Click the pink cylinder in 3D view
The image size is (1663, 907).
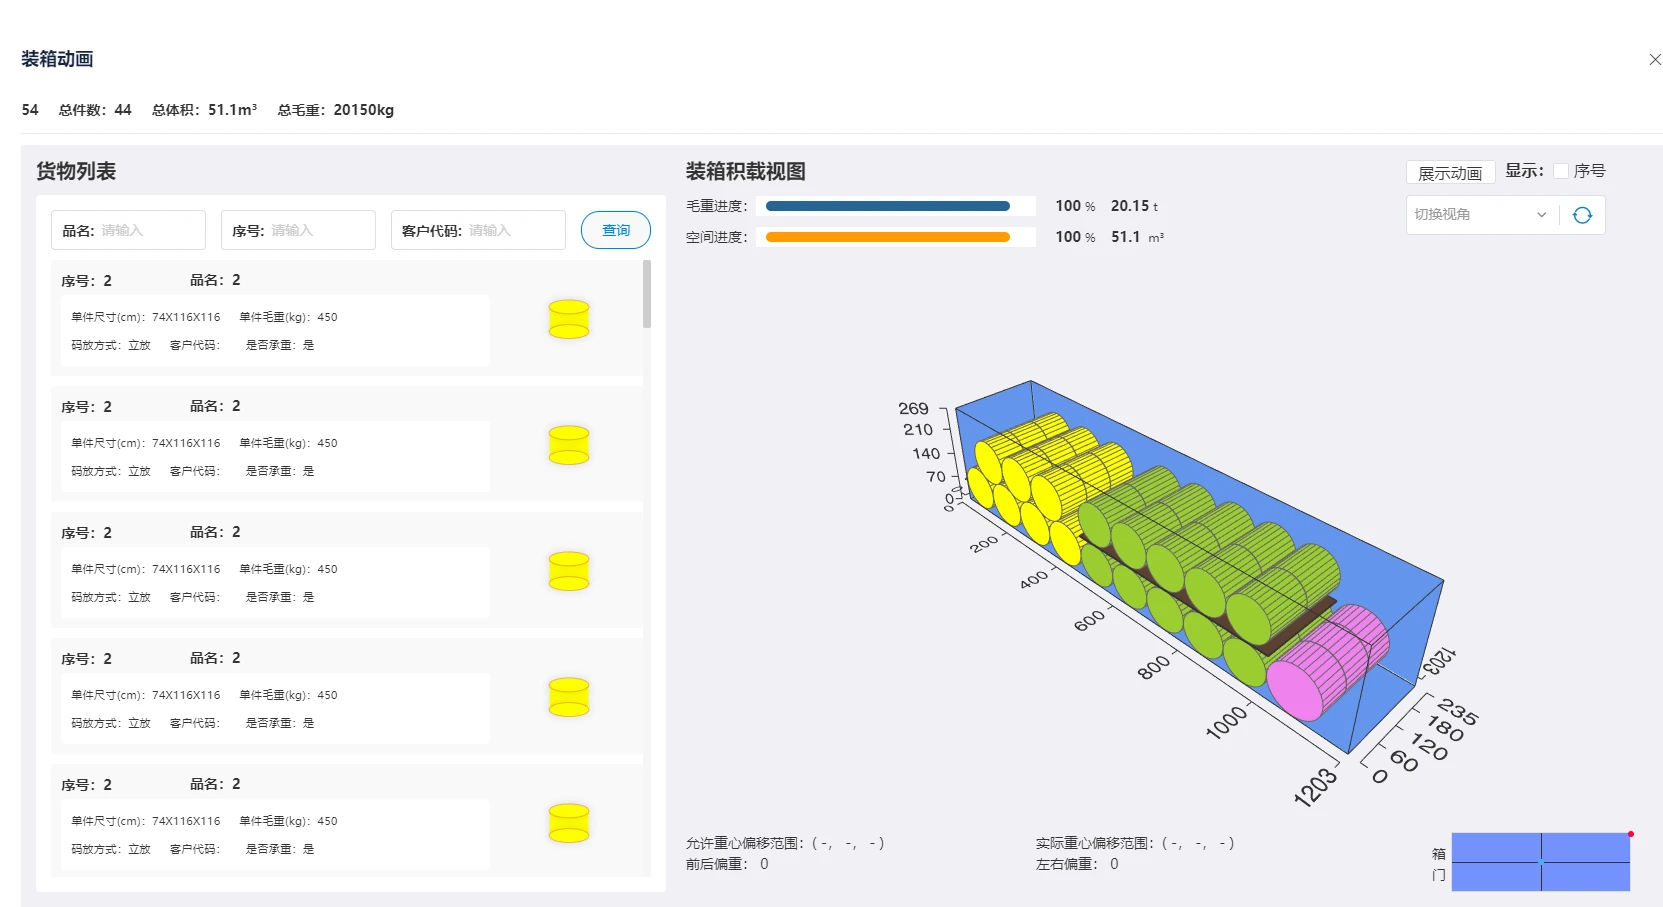1328,663
